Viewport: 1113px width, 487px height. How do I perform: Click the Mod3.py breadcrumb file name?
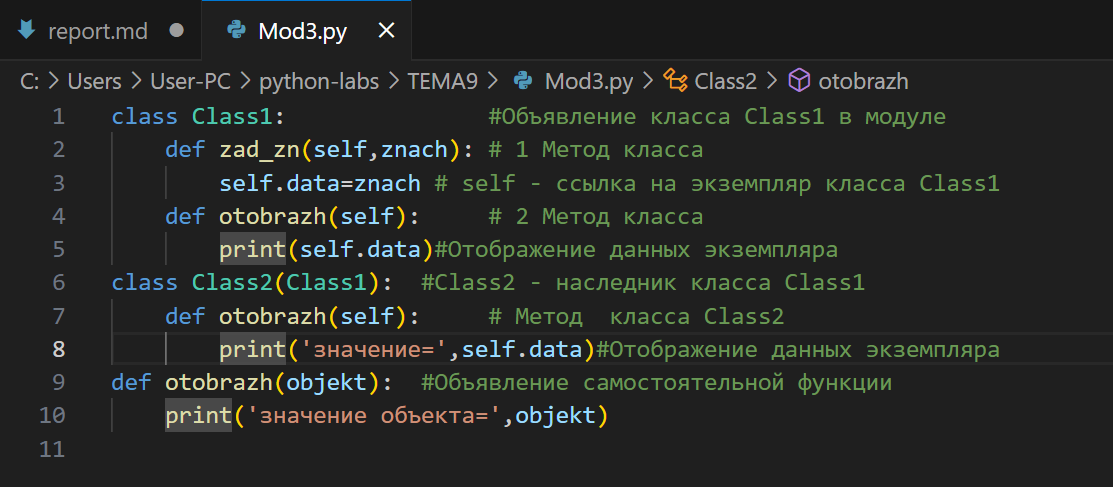point(588,81)
